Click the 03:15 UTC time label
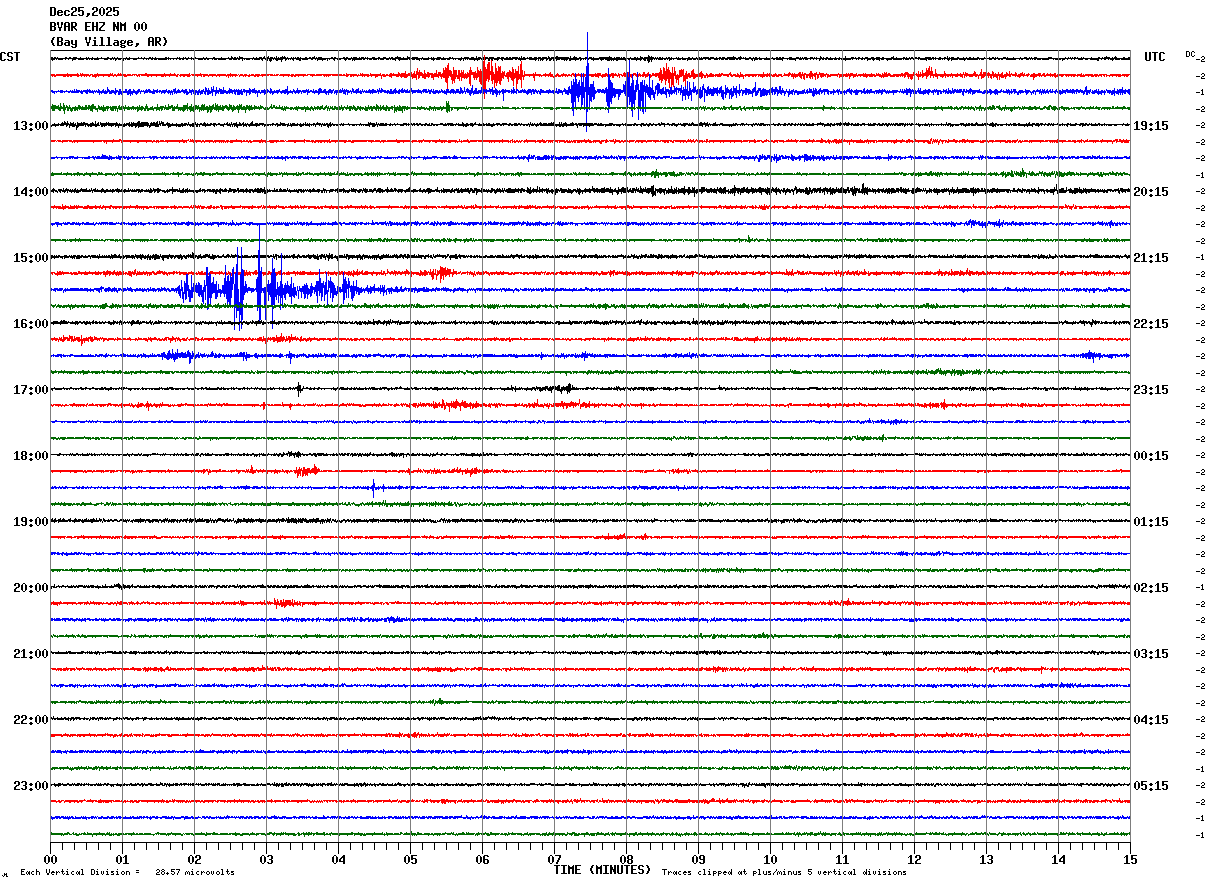The image size is (1210, 886). pyautogui.click(x=1151, y=654)
